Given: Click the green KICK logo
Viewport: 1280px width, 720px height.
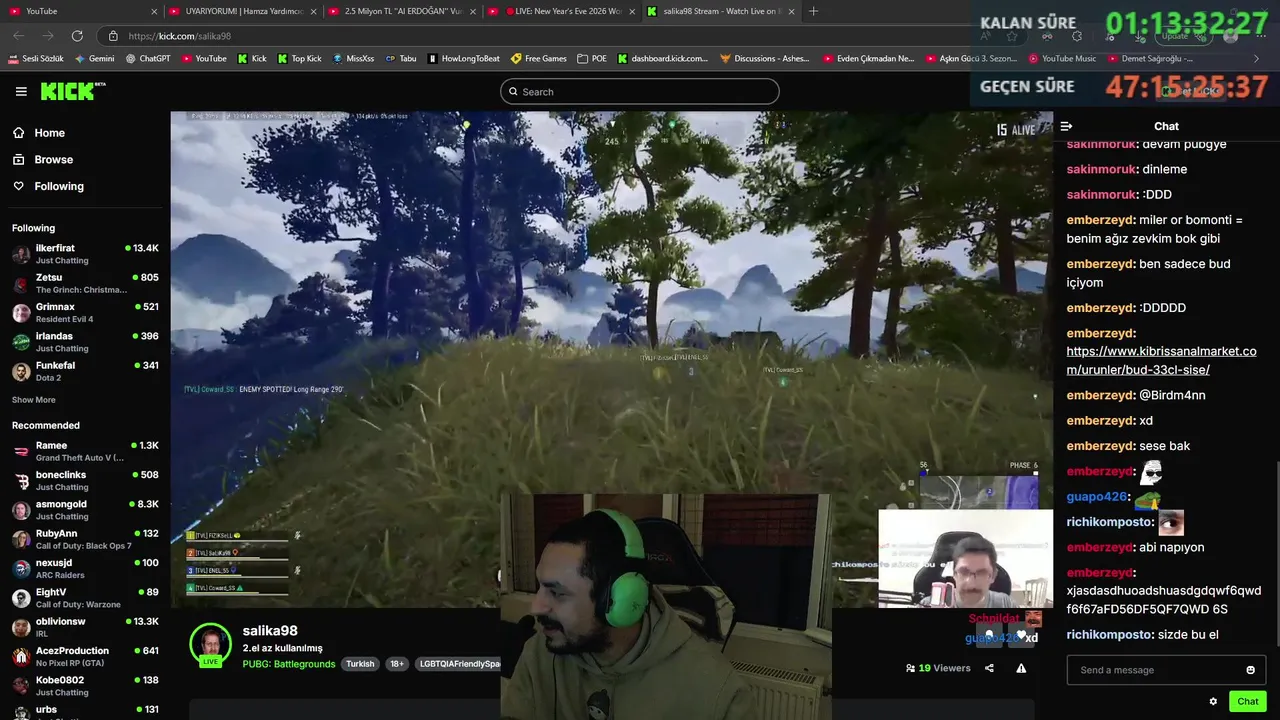Looking at the screenshot, I should (72, 91).
